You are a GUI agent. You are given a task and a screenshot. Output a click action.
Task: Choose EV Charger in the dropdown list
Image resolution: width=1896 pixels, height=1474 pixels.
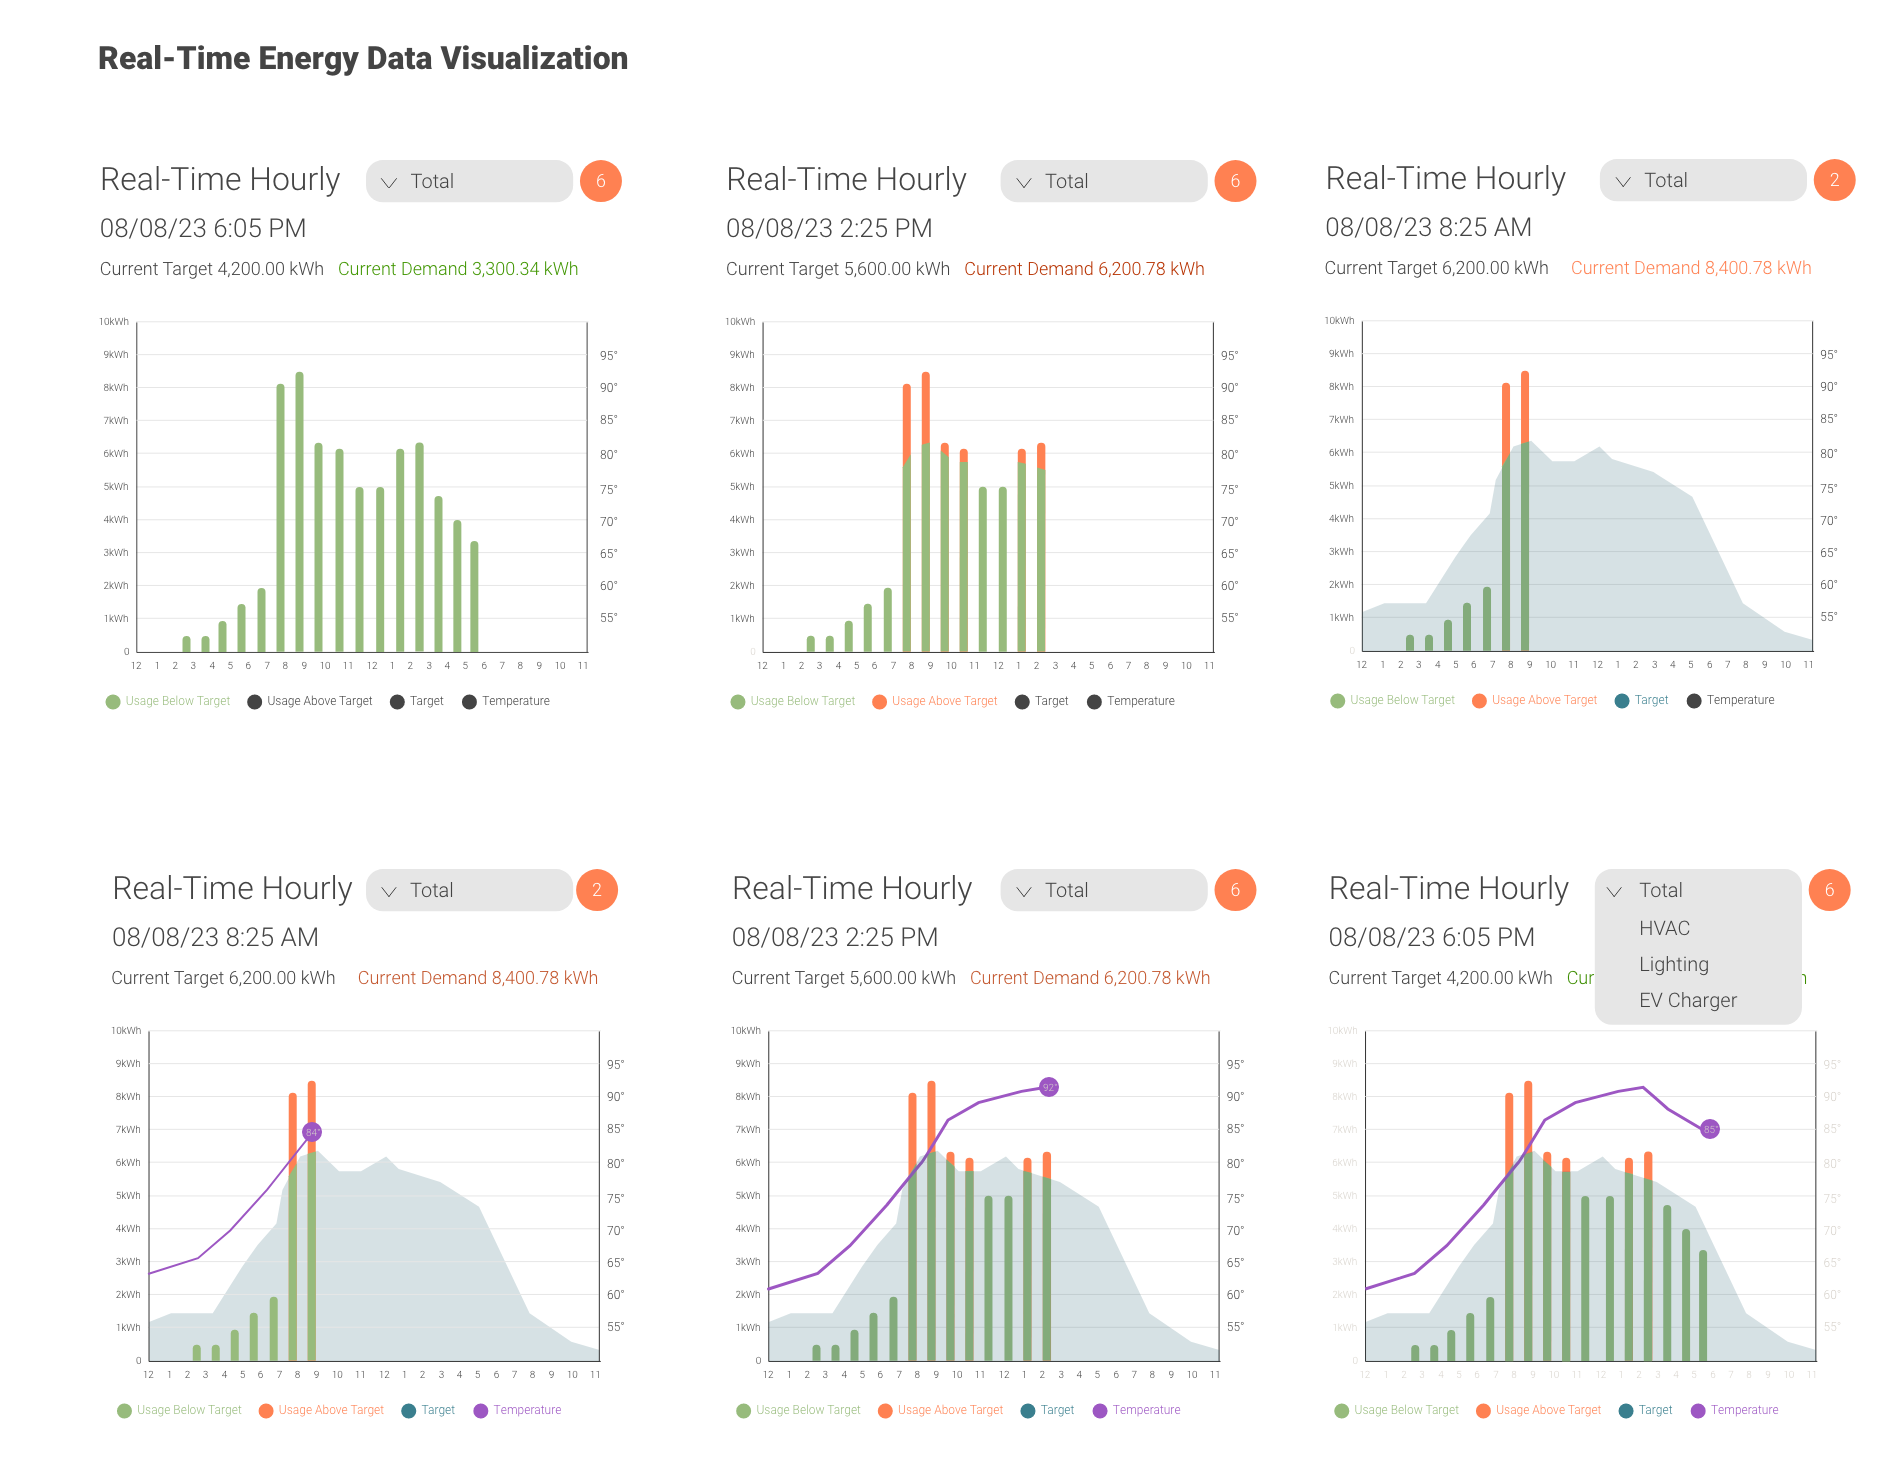tap(1687, 1000)
